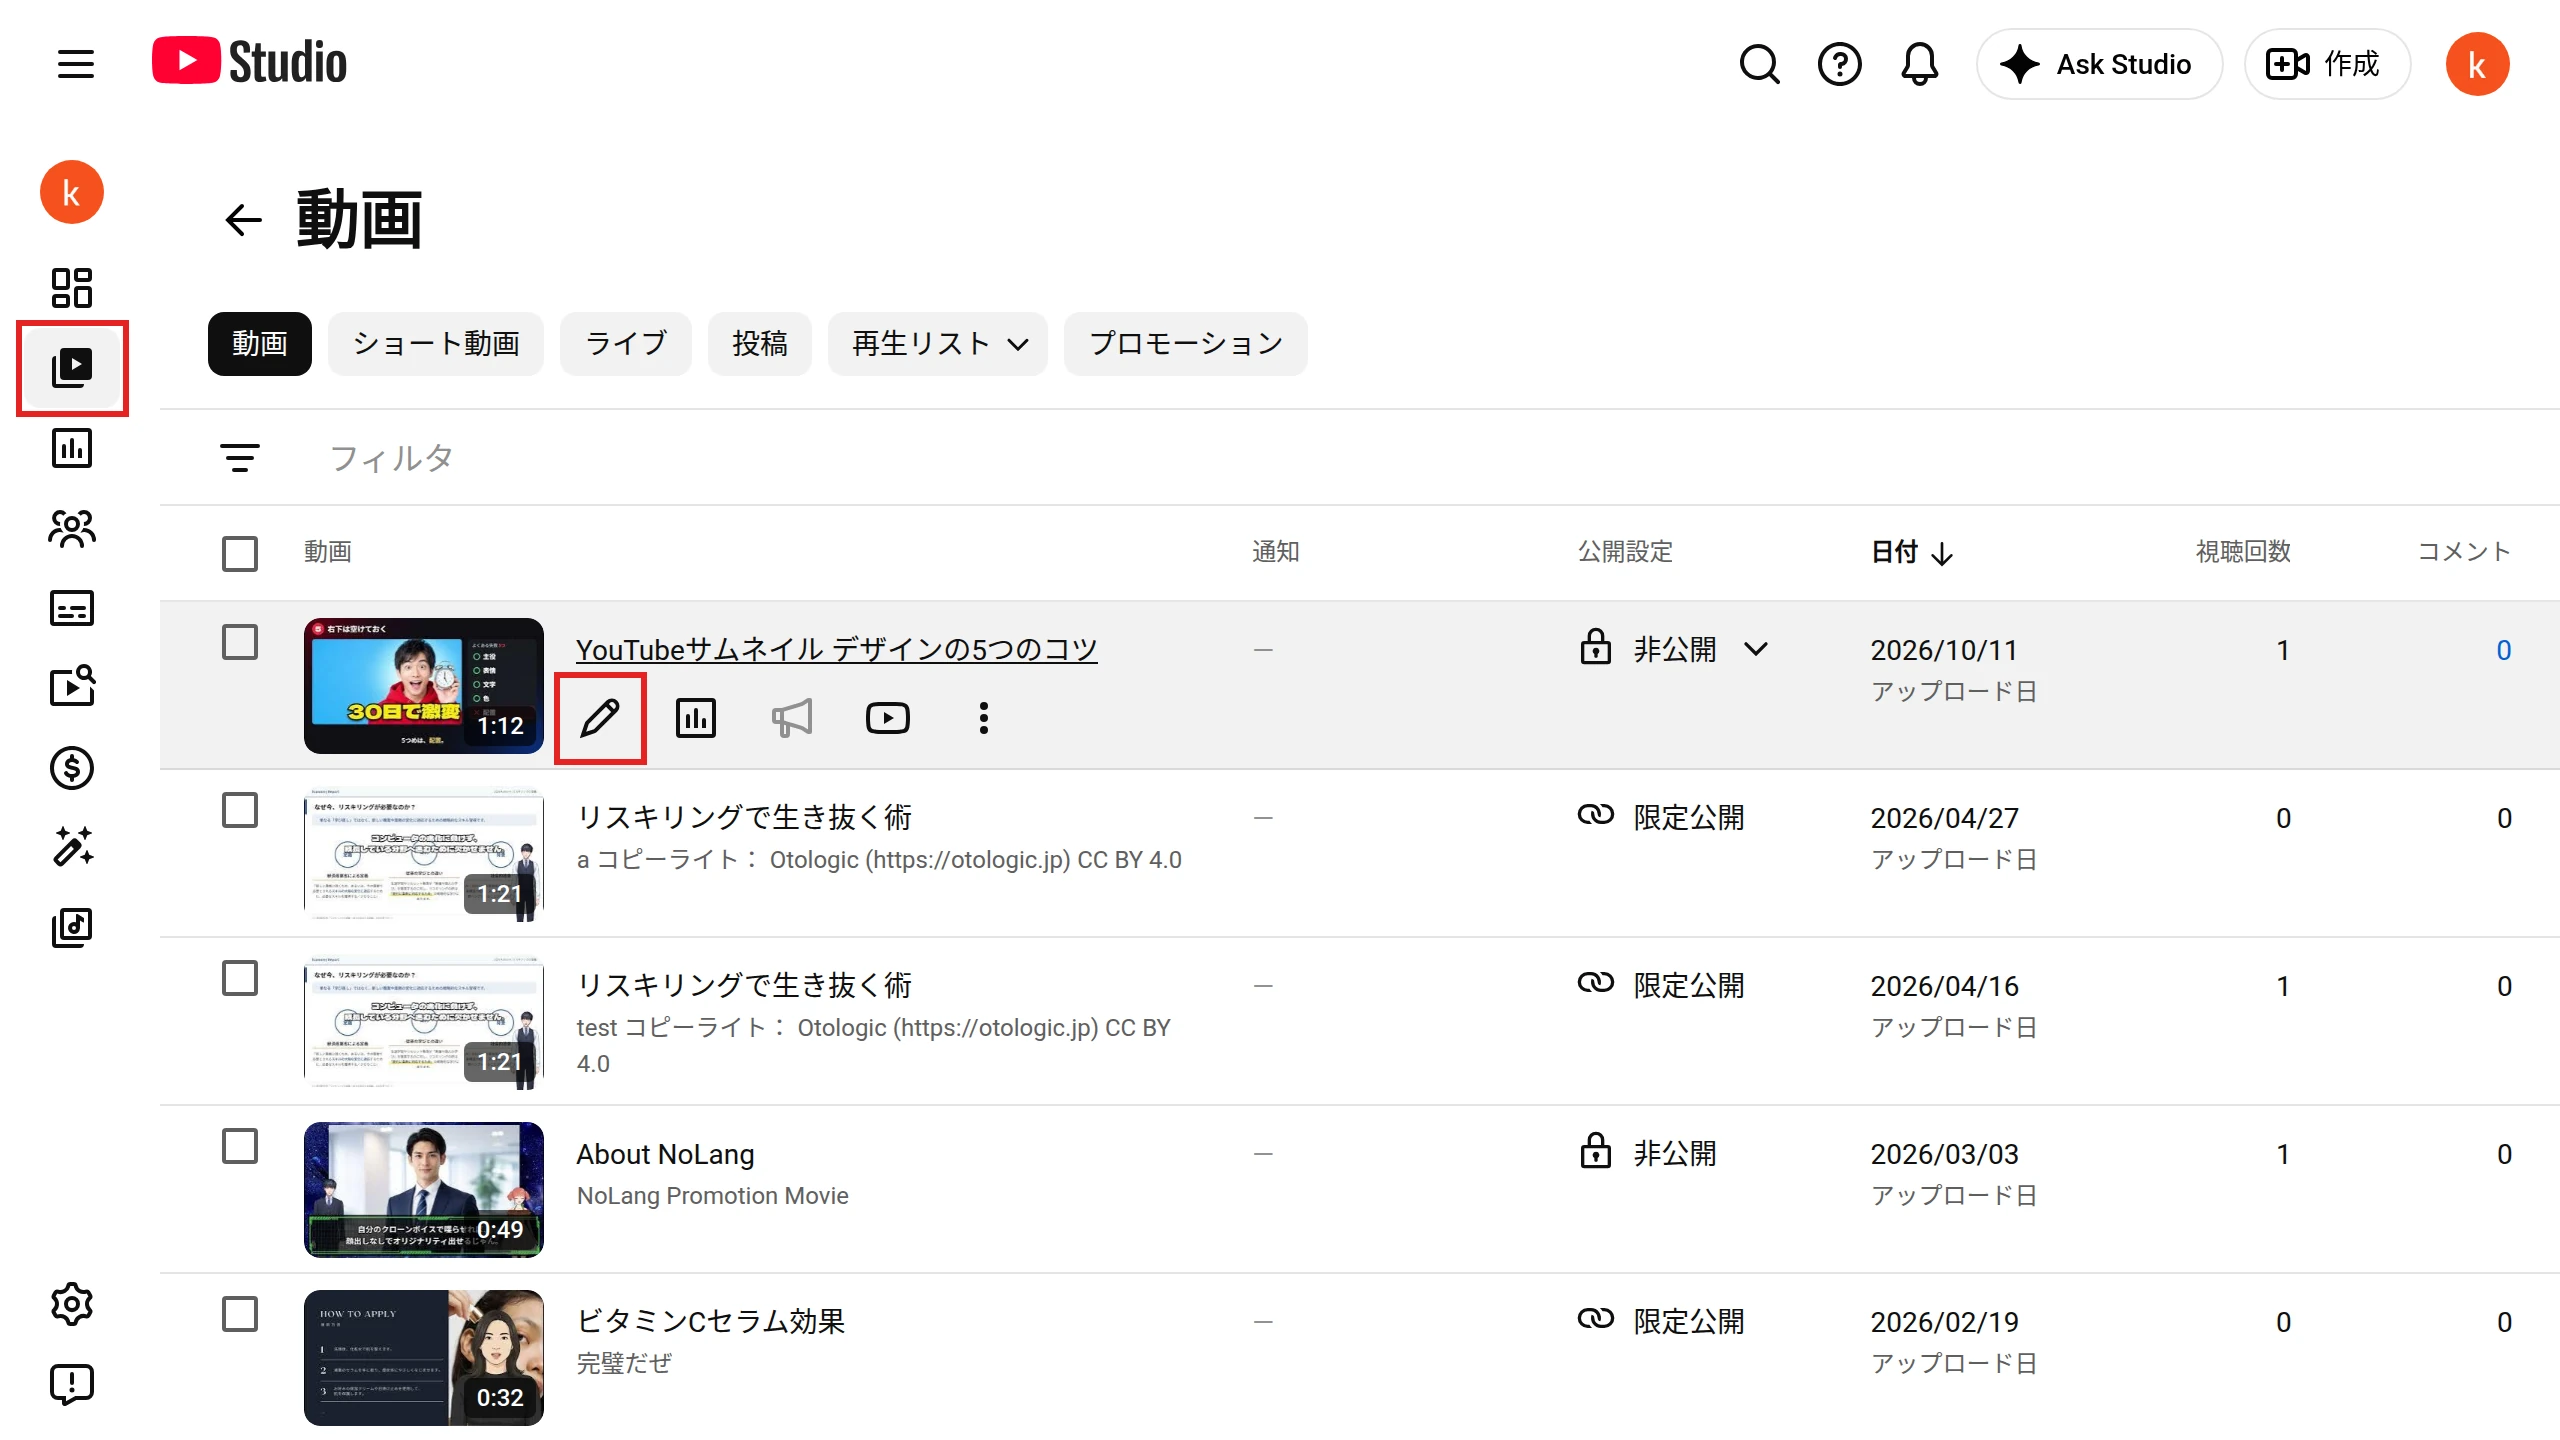Switch to the ショート動画 tab

click(436, 344)
